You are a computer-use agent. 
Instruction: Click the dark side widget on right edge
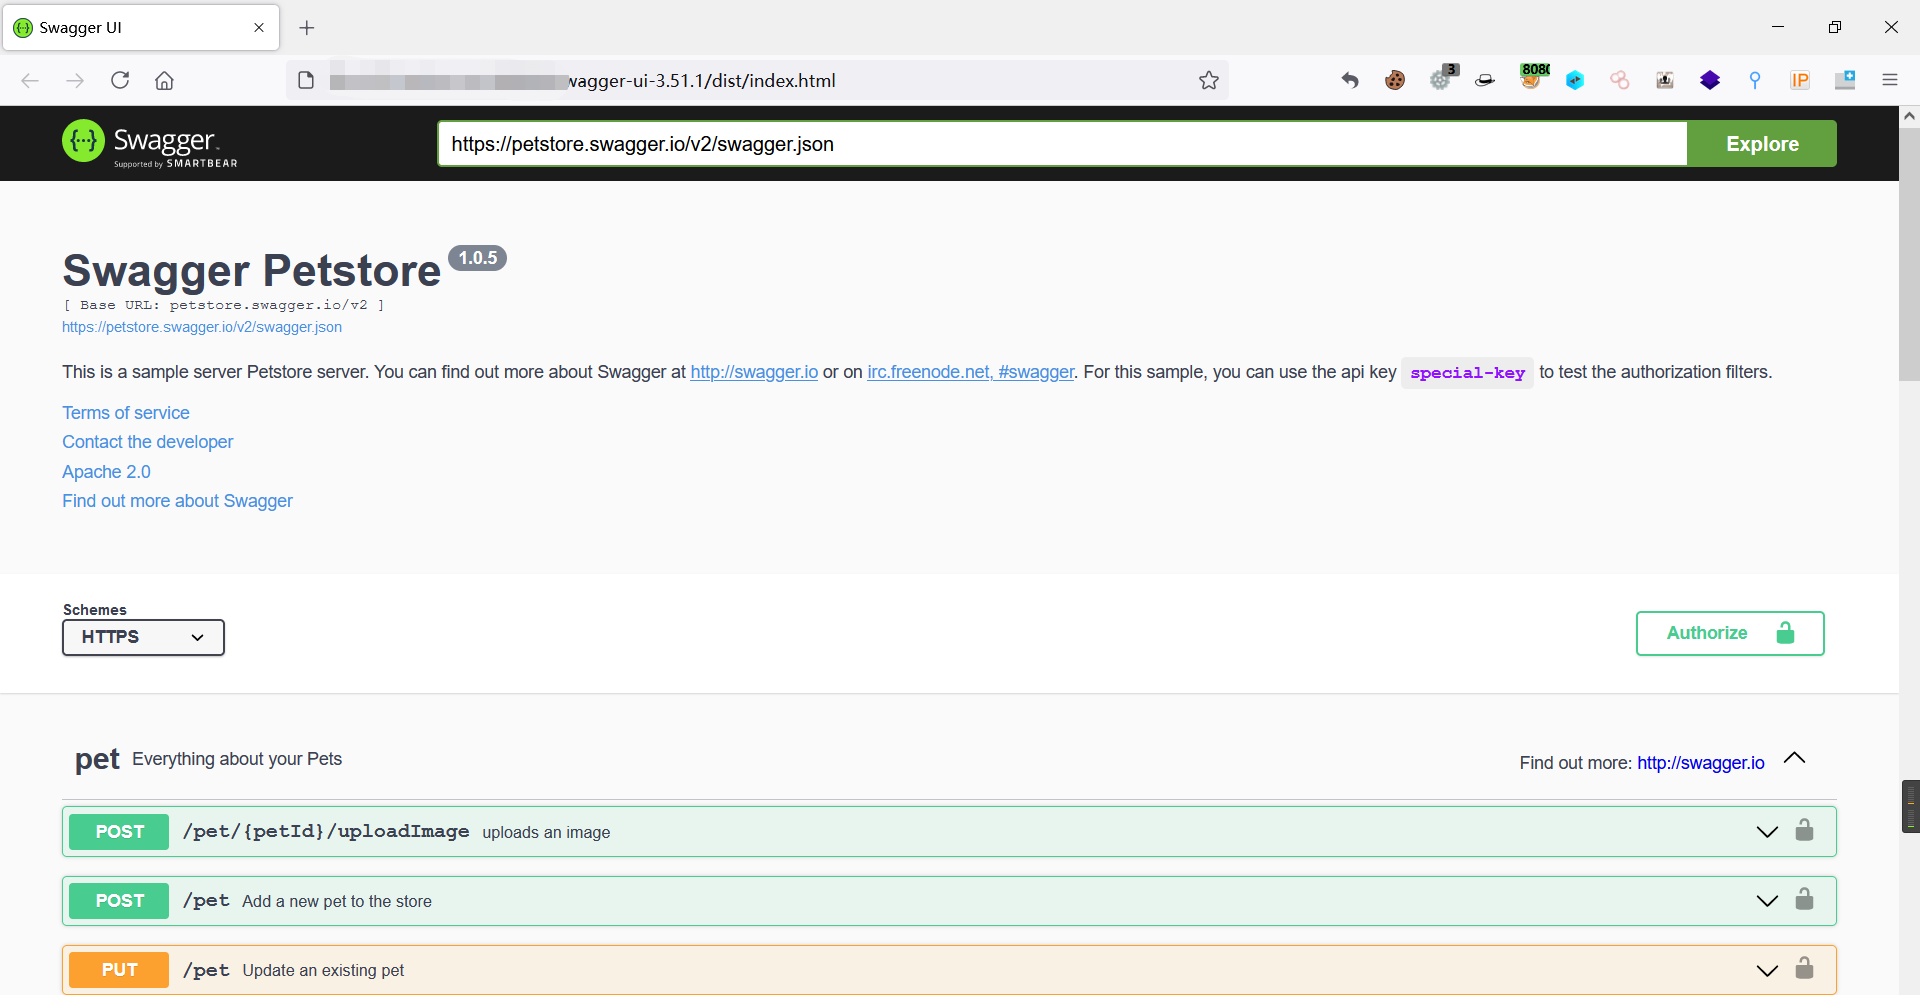point(1911,806)
